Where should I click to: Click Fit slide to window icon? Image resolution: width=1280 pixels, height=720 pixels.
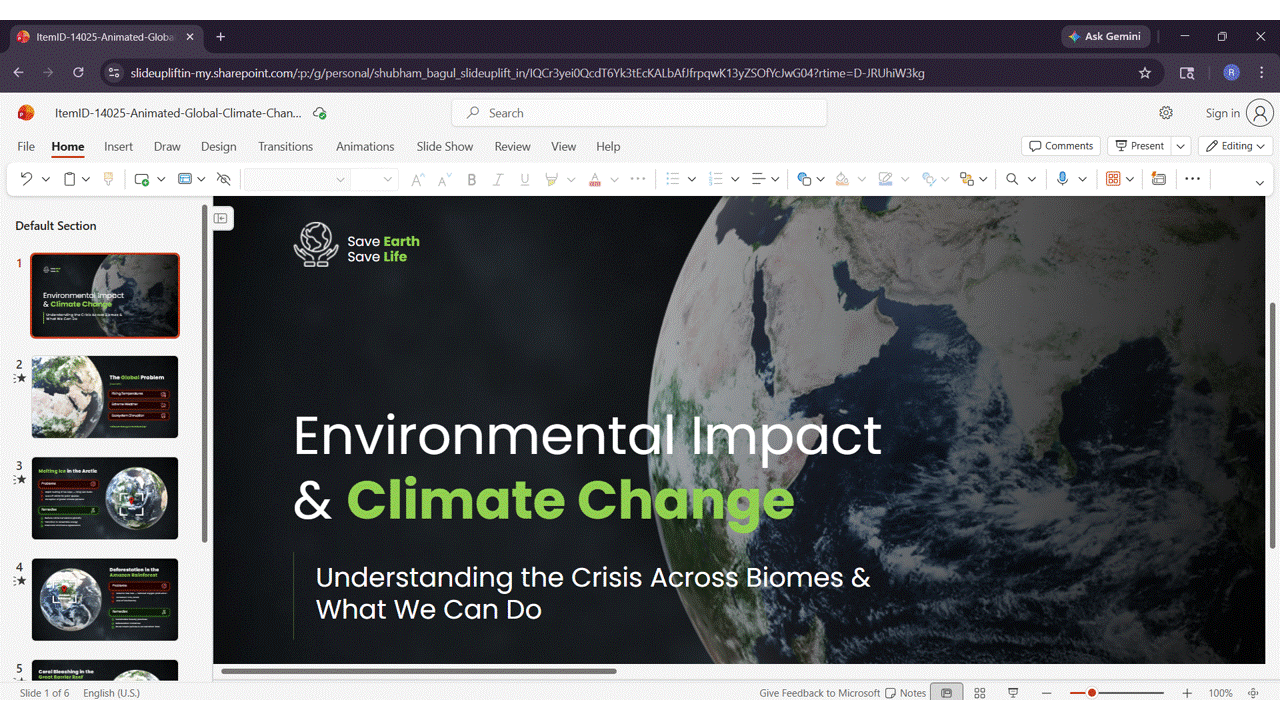(1254, 693)
